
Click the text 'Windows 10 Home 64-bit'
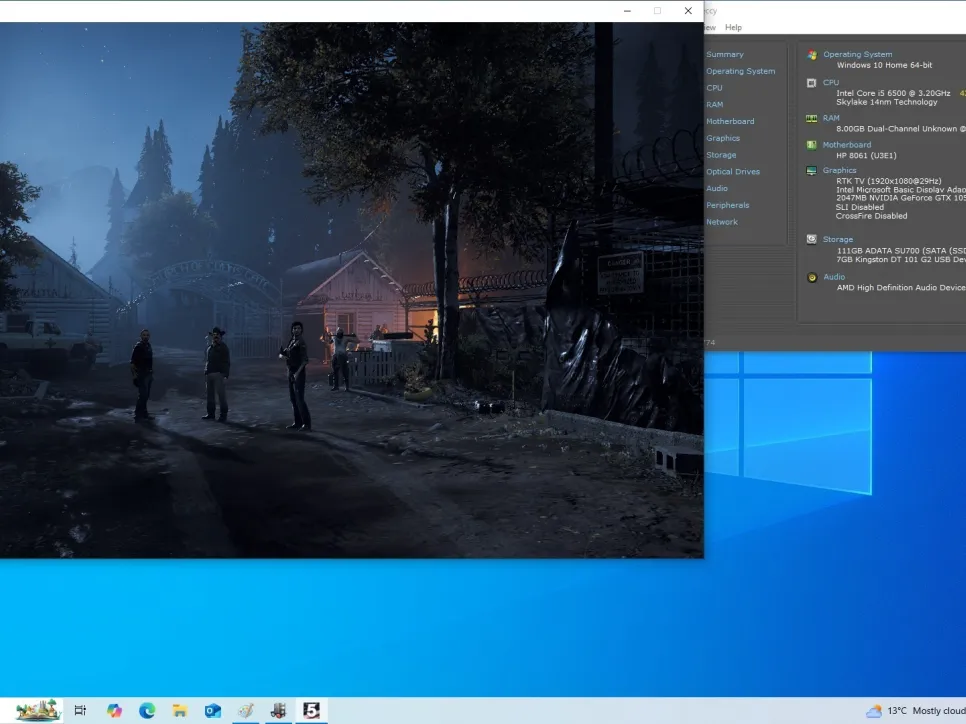click(884, 65)
